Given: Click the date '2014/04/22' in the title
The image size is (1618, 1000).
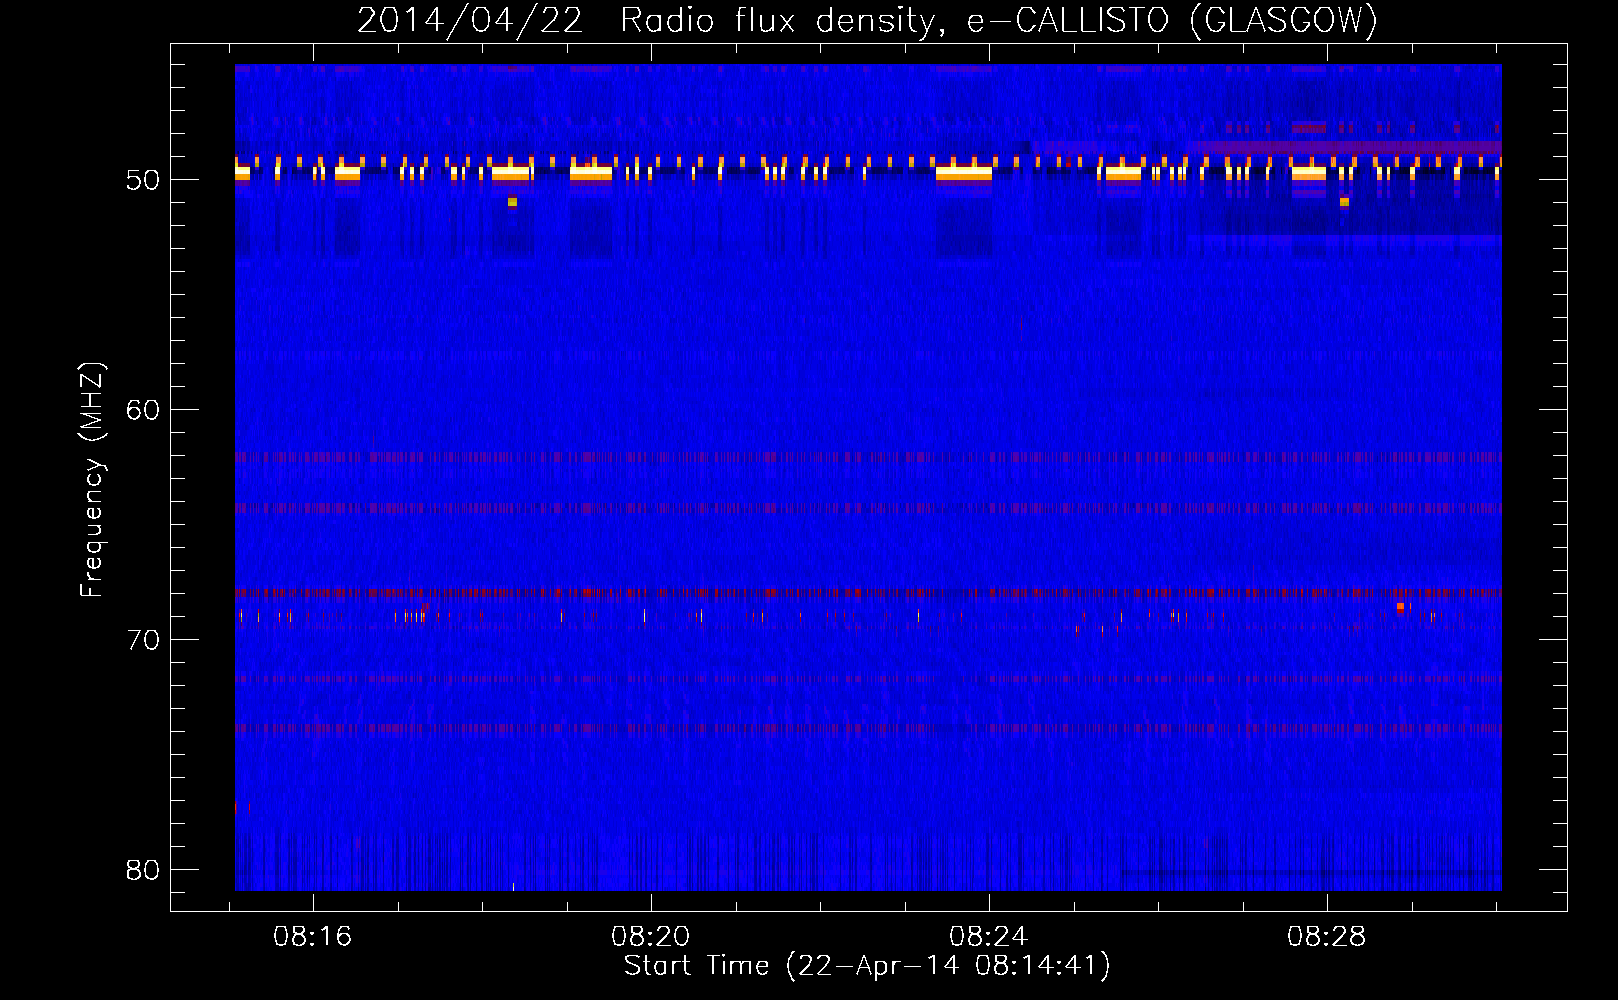Looking at the screenshot, I should (x=470, y=20).
